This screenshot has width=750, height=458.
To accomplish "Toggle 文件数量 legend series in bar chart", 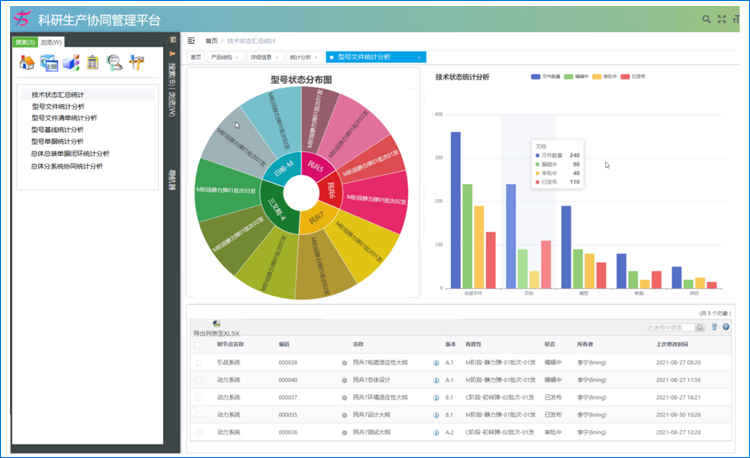I will click(x=545, y=76).
